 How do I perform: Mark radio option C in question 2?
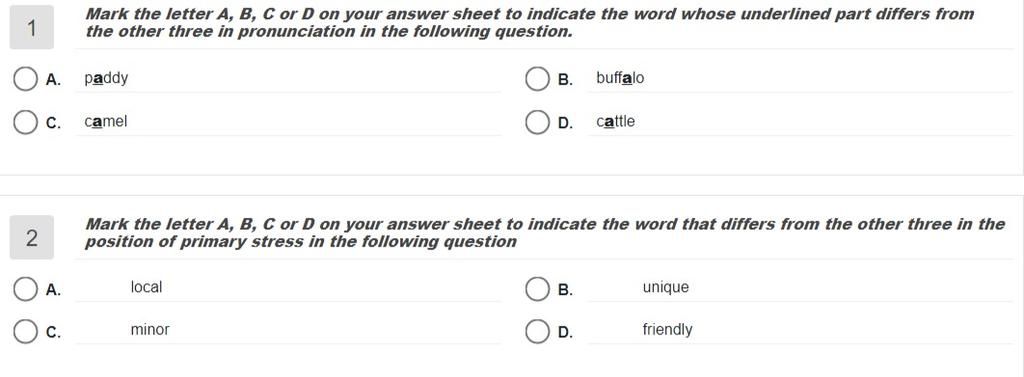25,331
